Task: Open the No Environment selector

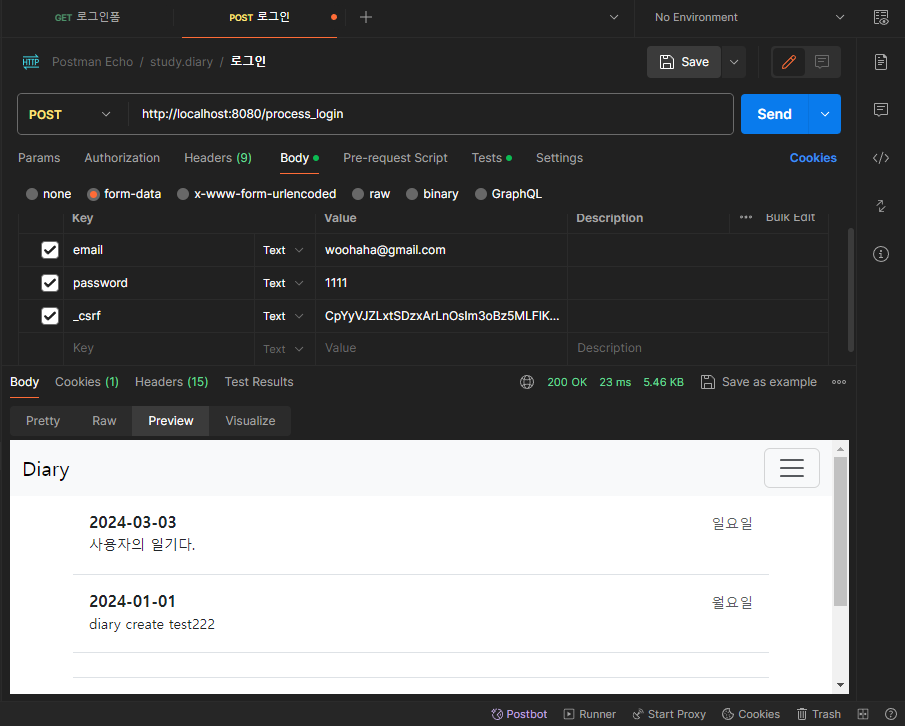Action: (x=749, y=17)
